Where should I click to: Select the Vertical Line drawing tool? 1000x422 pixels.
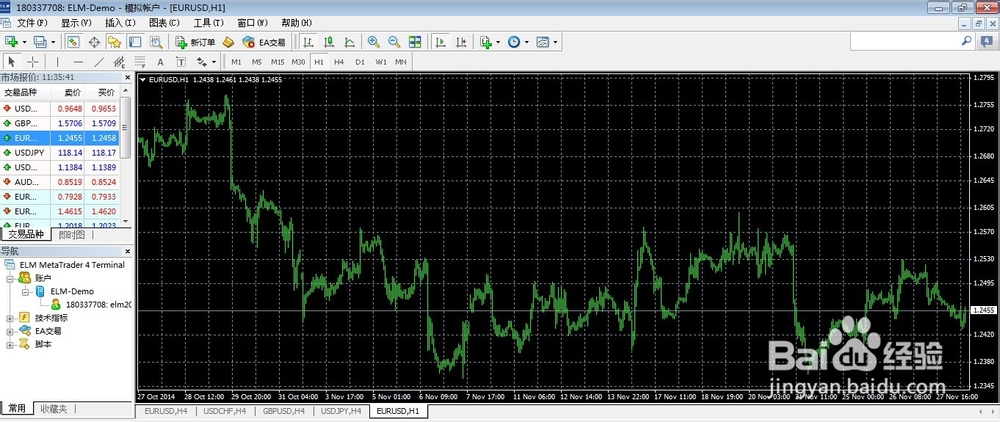click(57, 62)
